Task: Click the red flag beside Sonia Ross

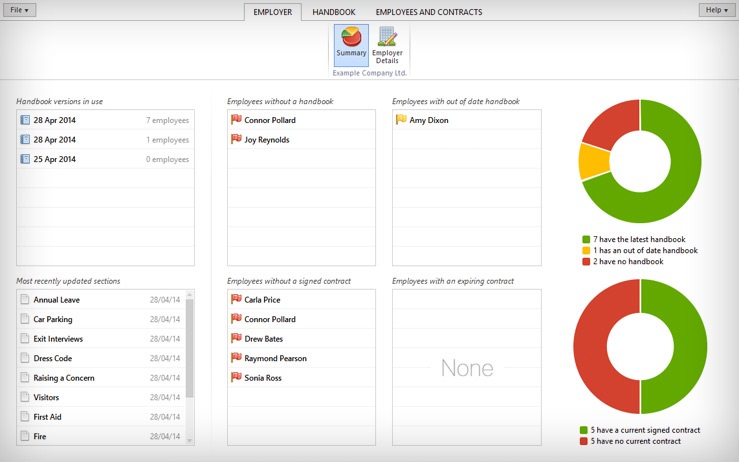Action: pos(236,377)
